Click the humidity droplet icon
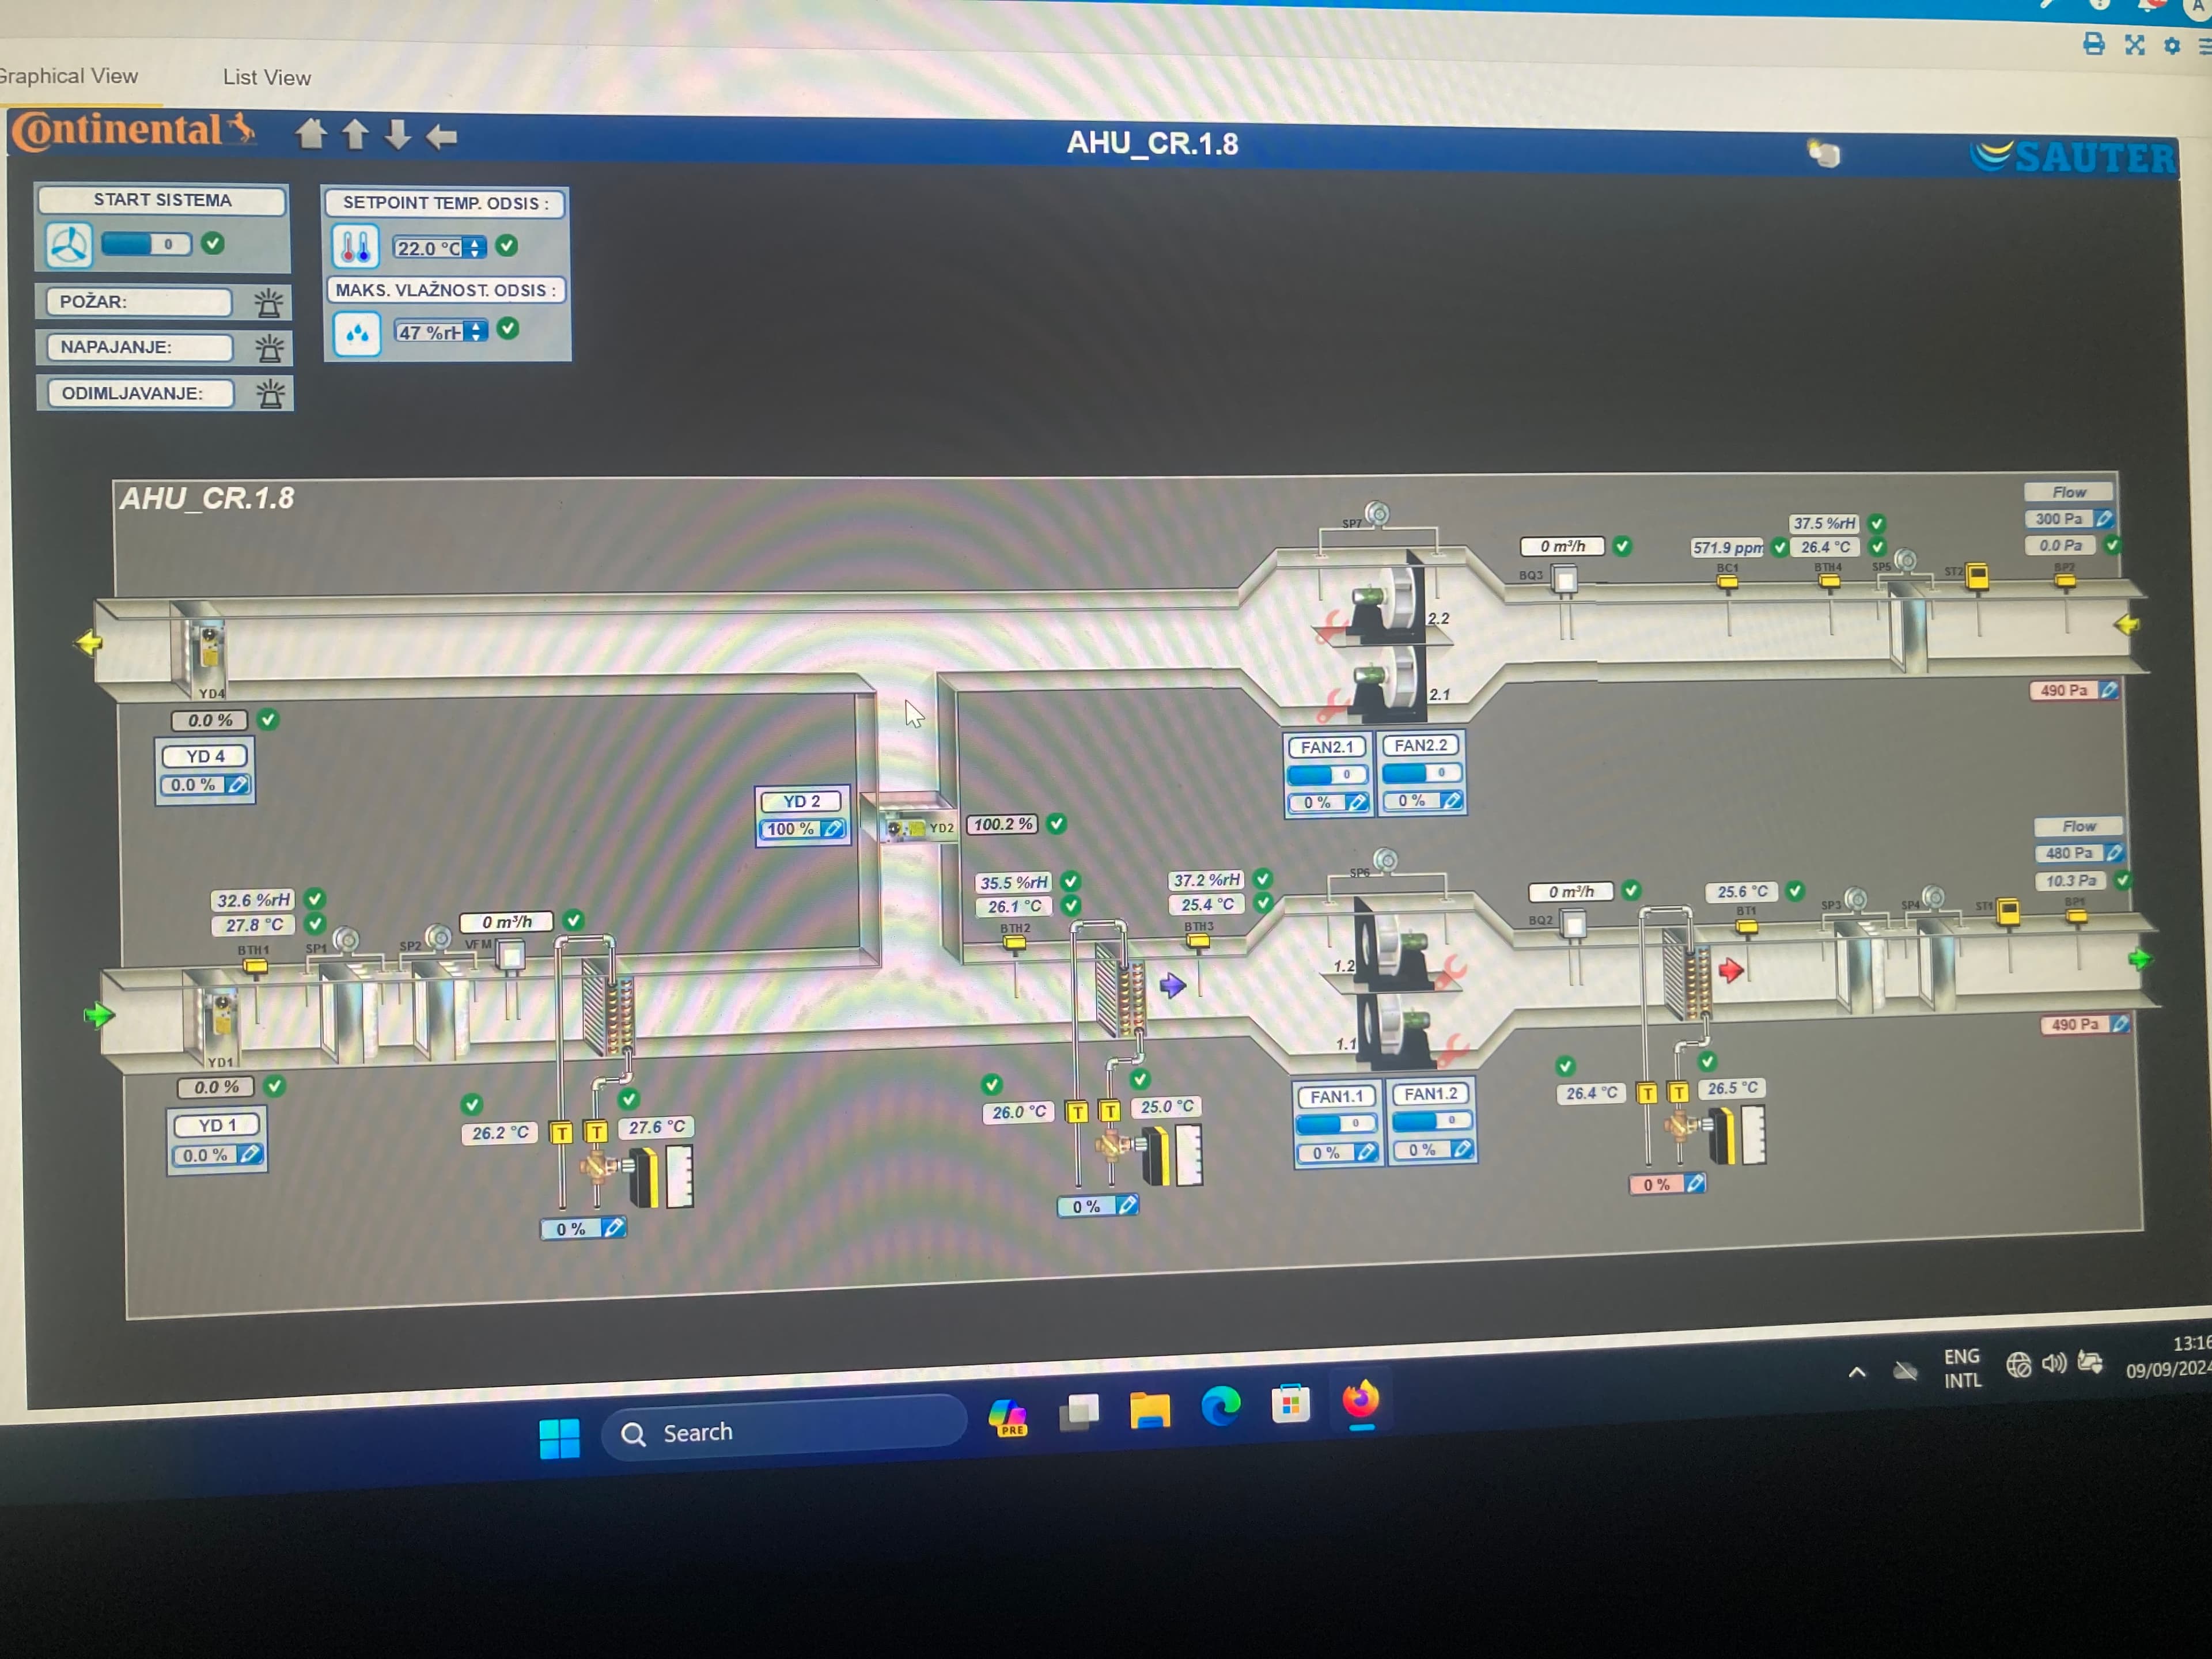2212x1659 pixels. [x=357, y=333]
